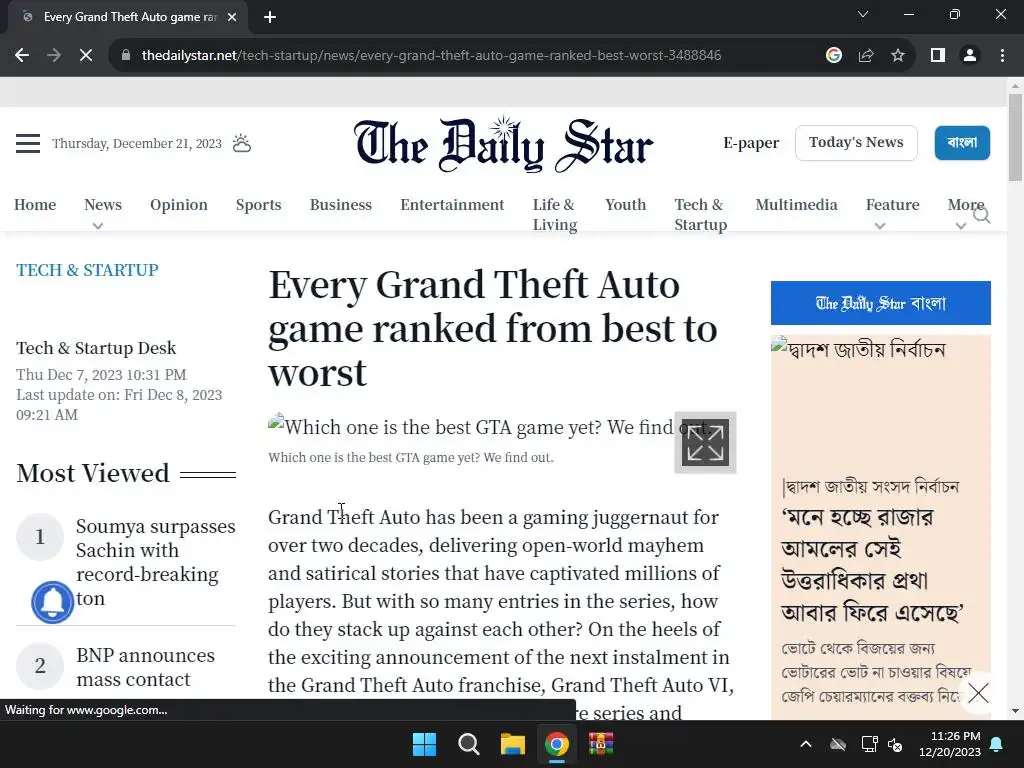This screenshot has width=1024, height=768.
Task: Open hamburger site menu
Action: tap(28, 143)
